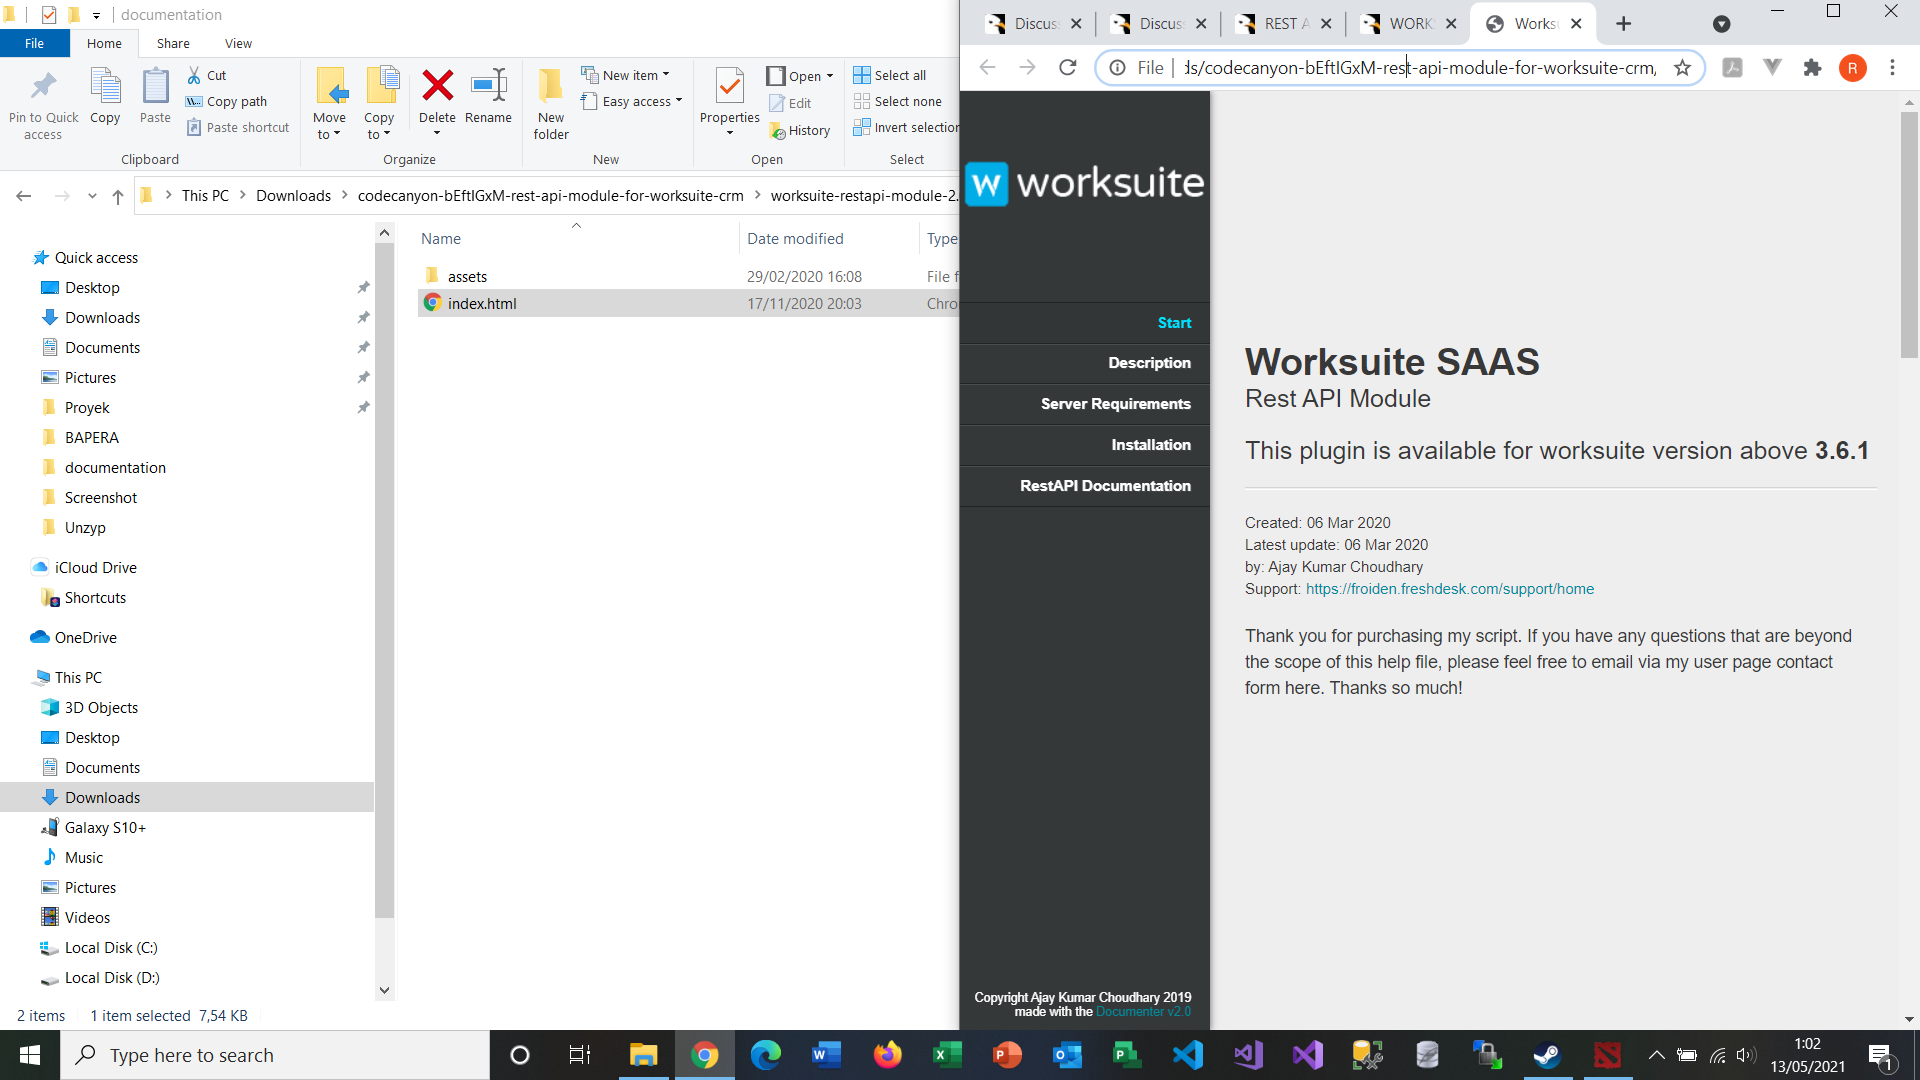Open the froiden freshdesk support link
The height and width of the screenshot is (1080, 1920).
[1449, 589]
